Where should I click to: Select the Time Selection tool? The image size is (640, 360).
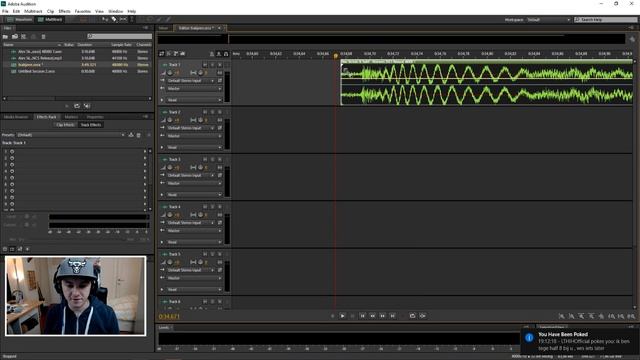tap(131, 19)
